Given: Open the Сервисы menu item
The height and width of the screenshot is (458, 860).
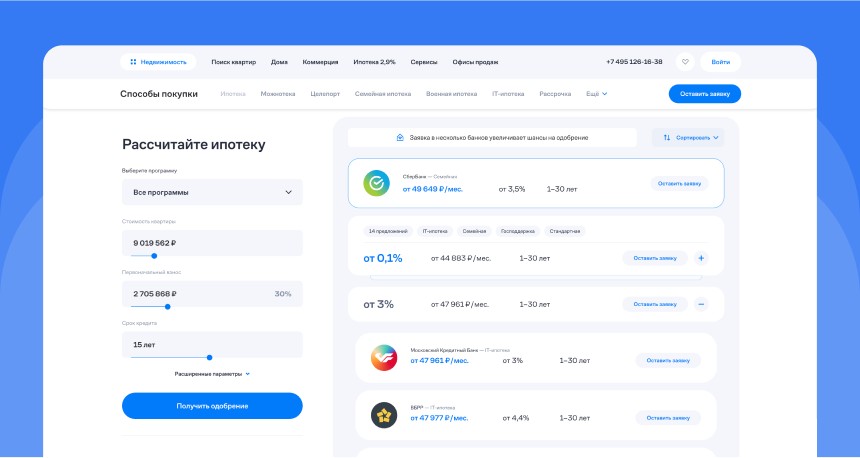Looking at the screenshot, I should [x=424, y=62].
